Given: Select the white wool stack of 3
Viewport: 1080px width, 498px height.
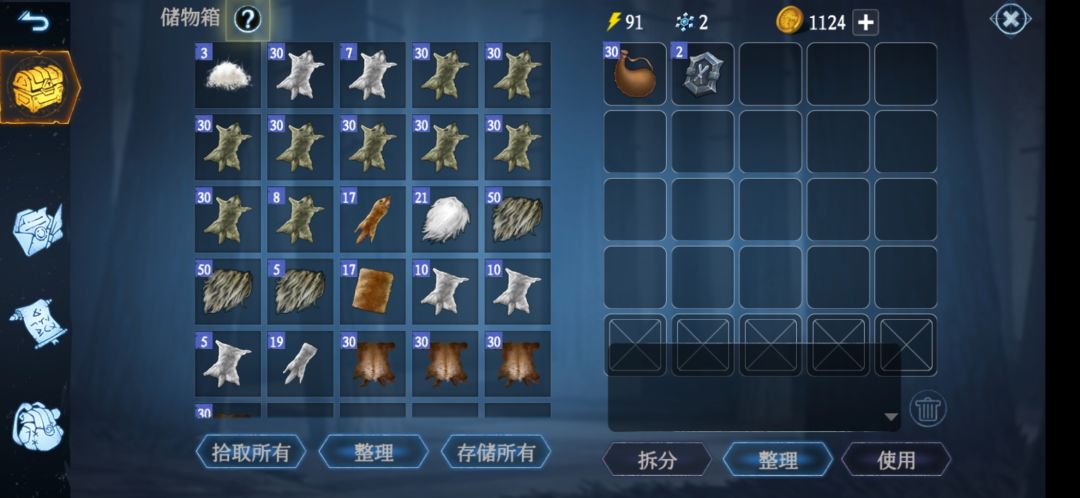Looking at the screenshot, I should click(x=228, y=75).
